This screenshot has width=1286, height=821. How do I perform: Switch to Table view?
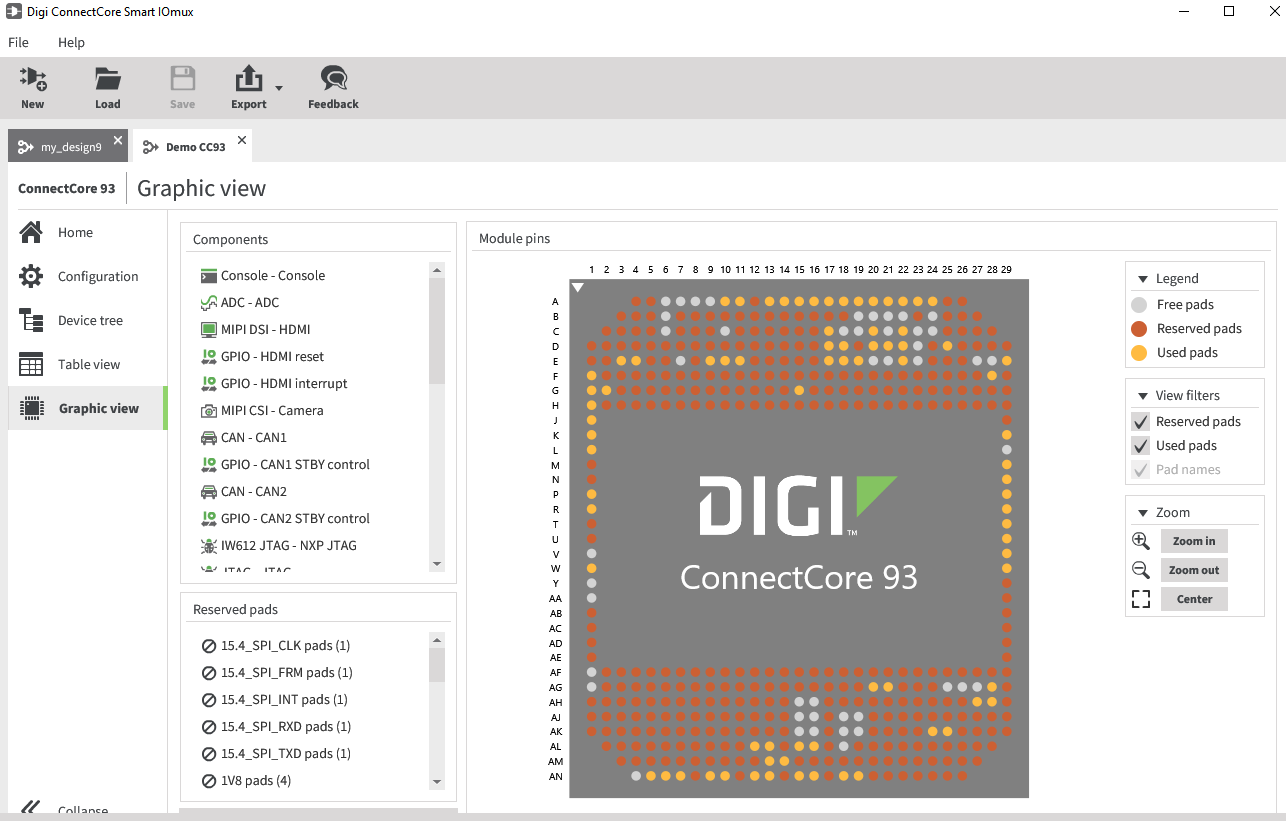(x=88, y=364)
